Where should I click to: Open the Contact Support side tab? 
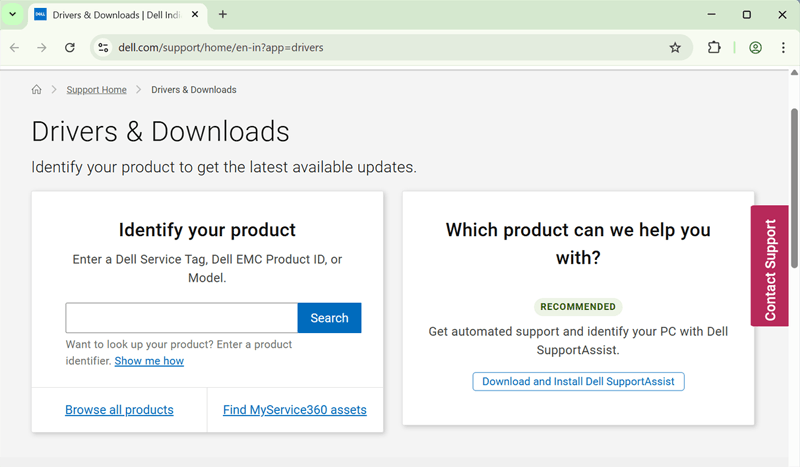(769, 266)
